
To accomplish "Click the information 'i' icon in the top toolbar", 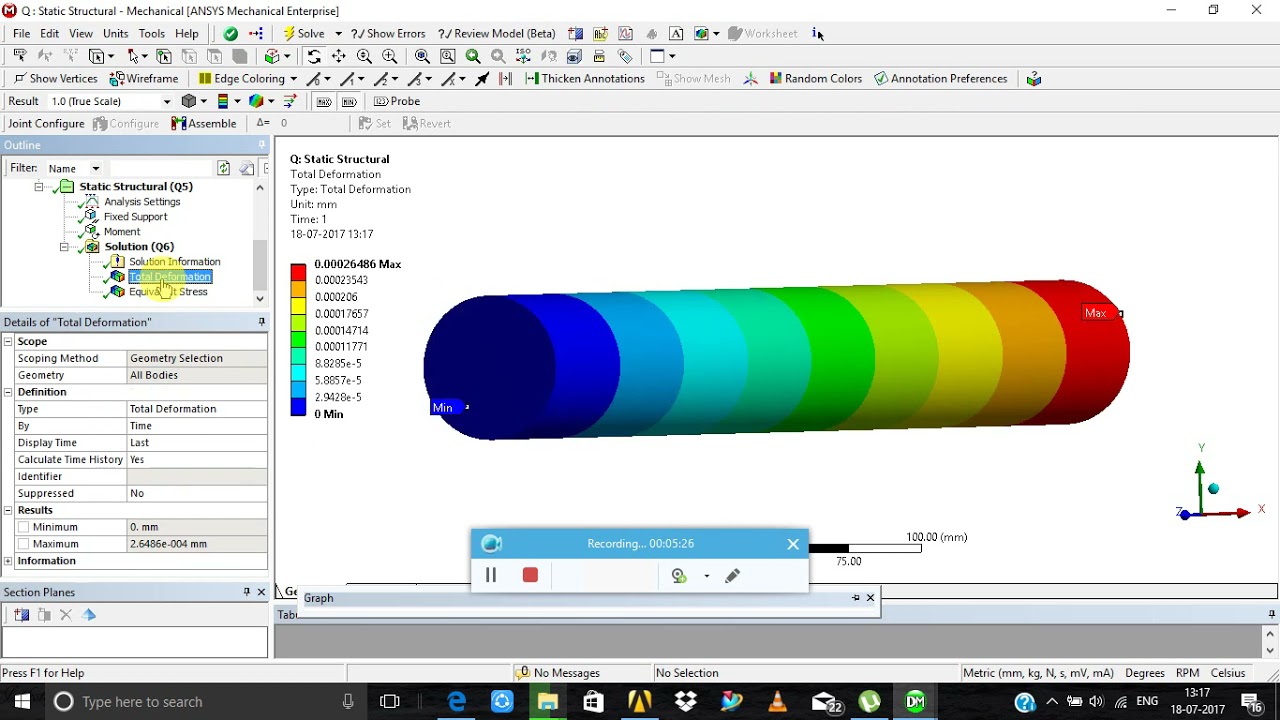I will (x=817, y=33).
